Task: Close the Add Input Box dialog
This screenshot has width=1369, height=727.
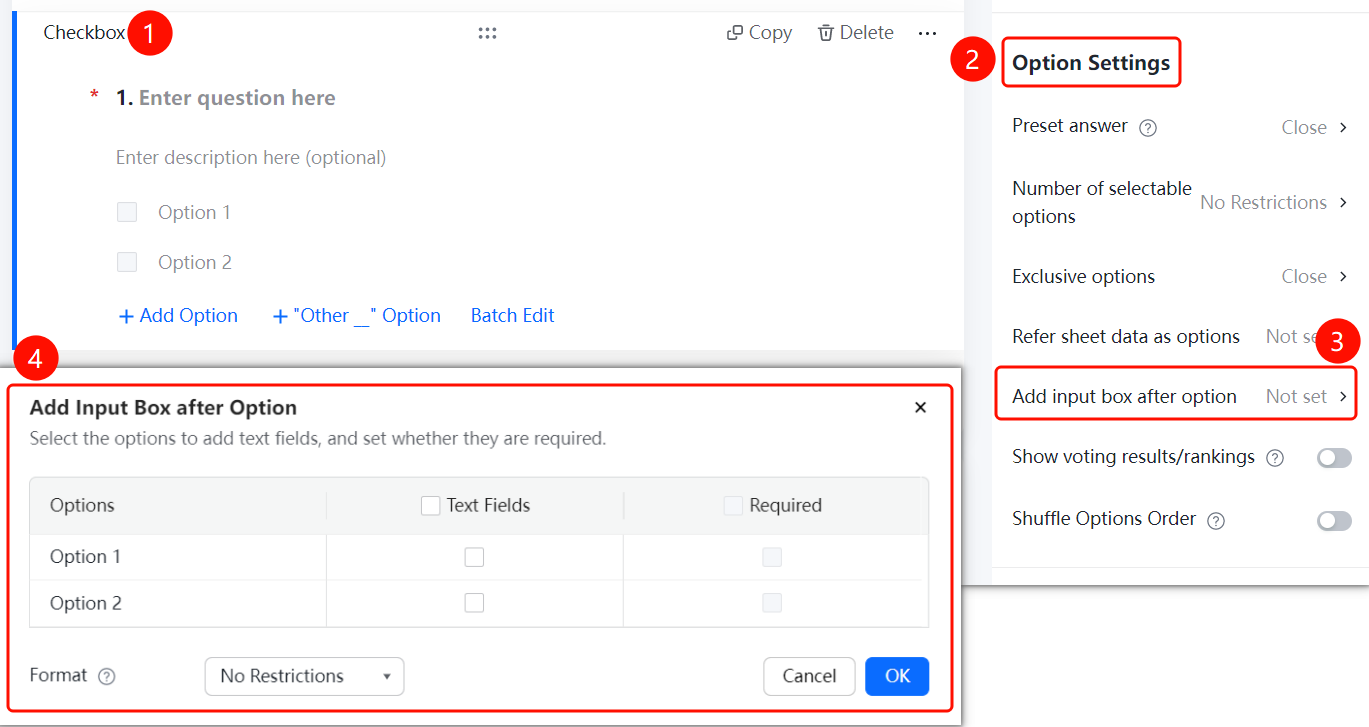Action: coord(921,407)
